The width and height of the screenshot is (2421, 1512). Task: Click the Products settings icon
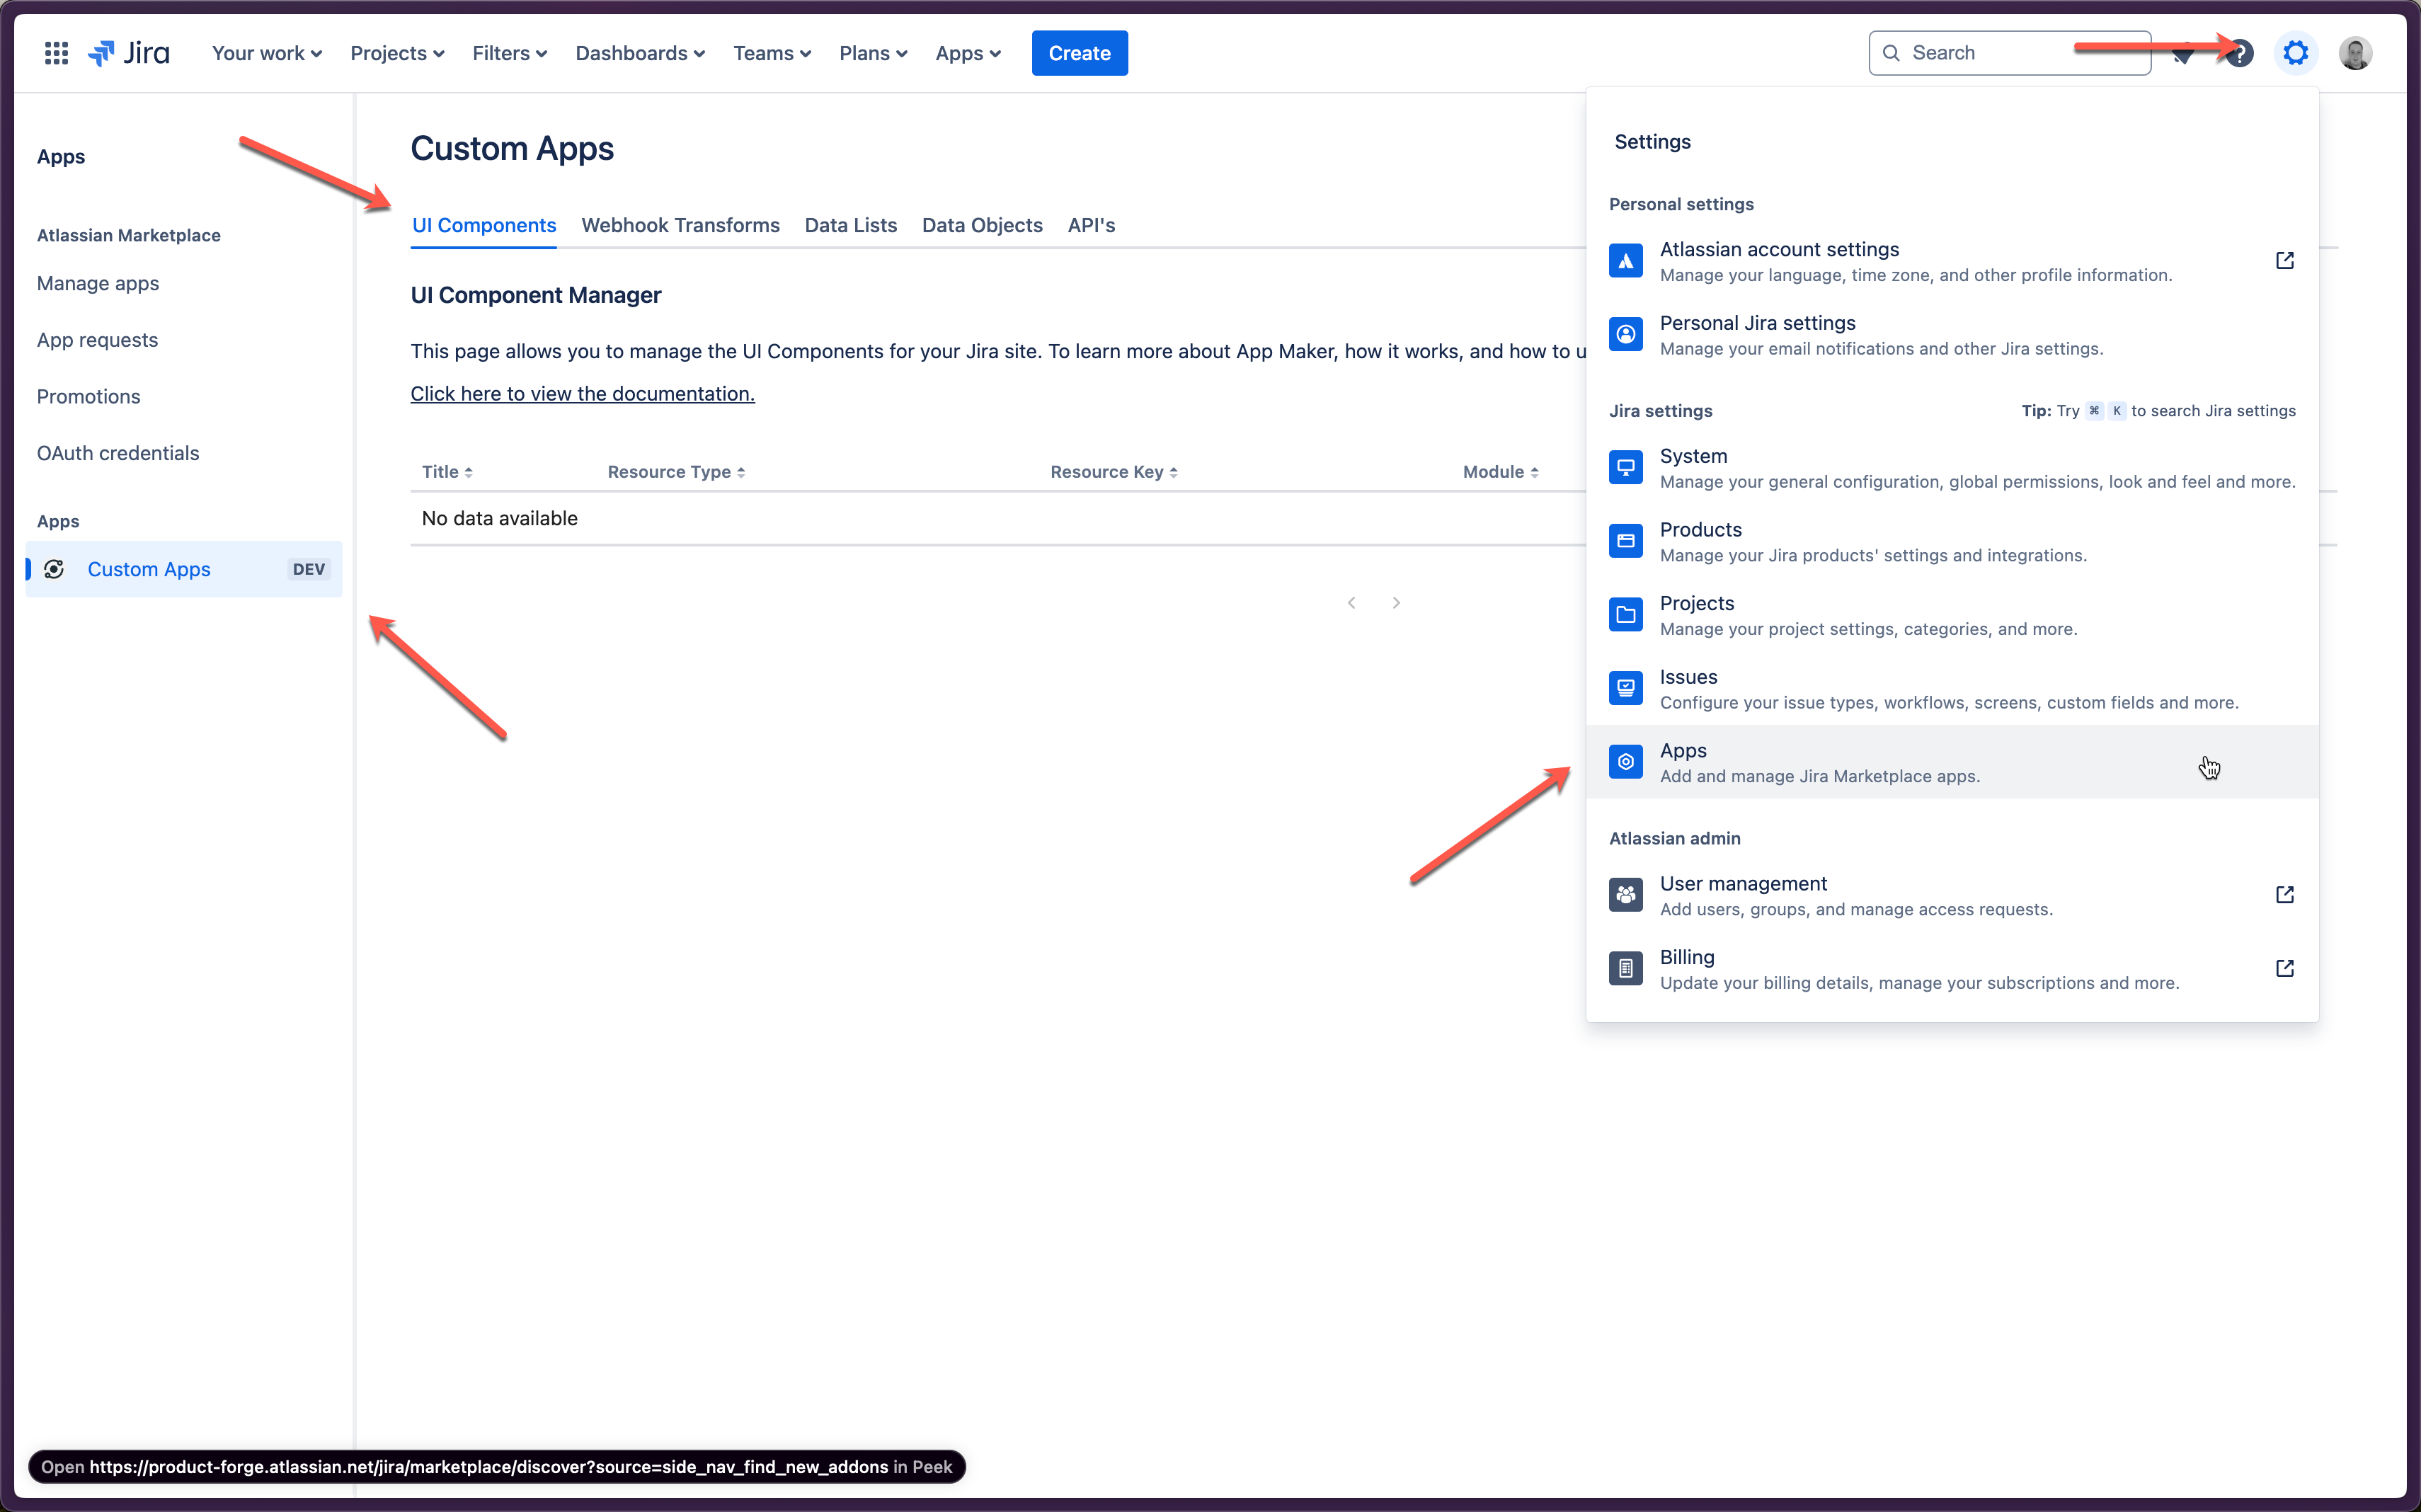pyautogui.click(x=1627, y=540)
